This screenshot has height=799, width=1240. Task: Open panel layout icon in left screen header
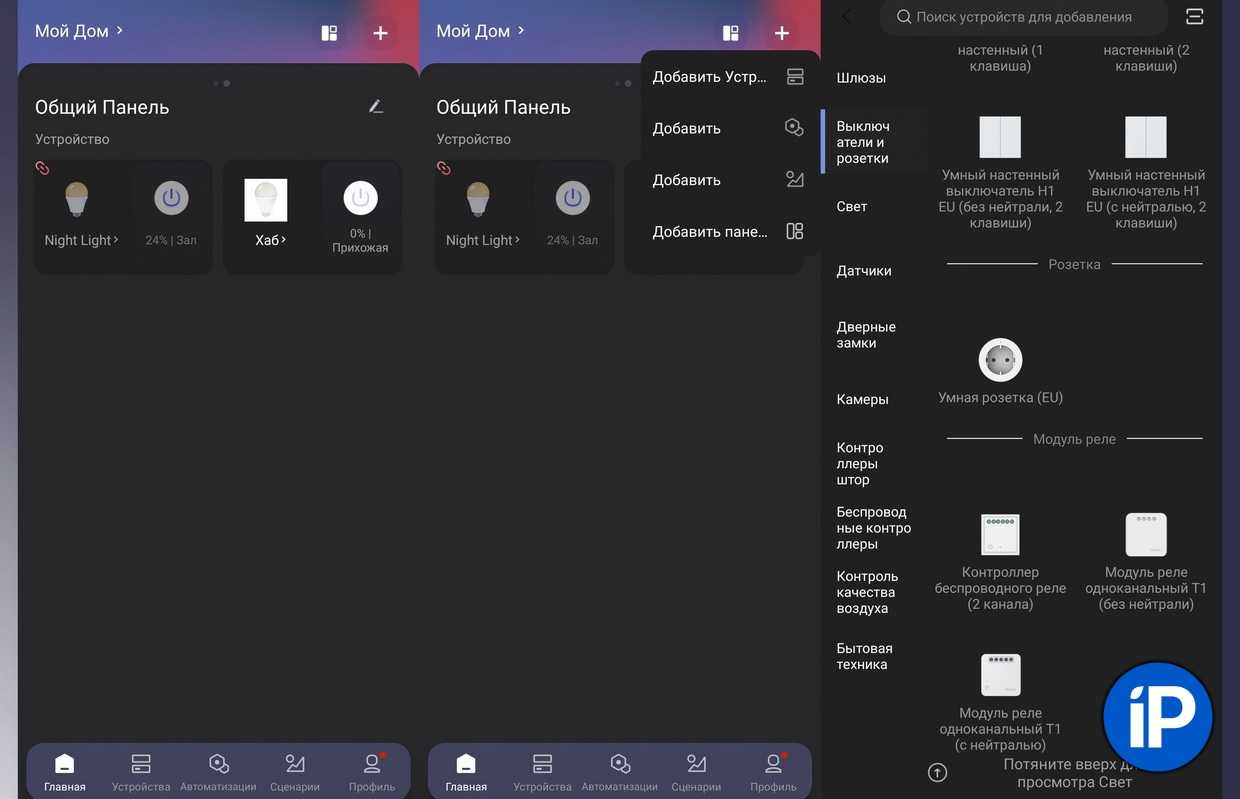click(x=329, y=33)
